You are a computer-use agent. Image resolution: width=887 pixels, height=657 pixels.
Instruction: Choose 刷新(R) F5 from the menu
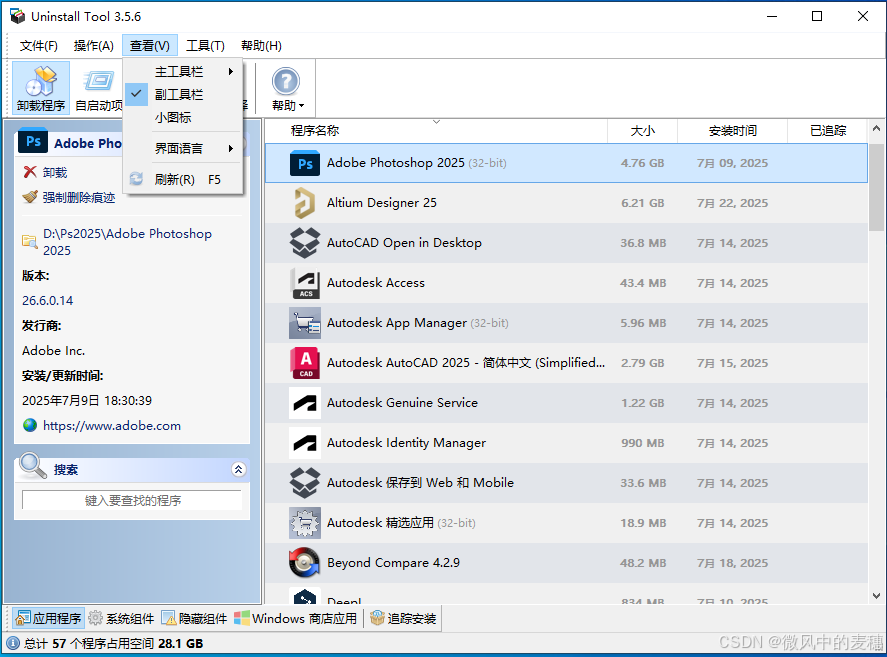183,179
